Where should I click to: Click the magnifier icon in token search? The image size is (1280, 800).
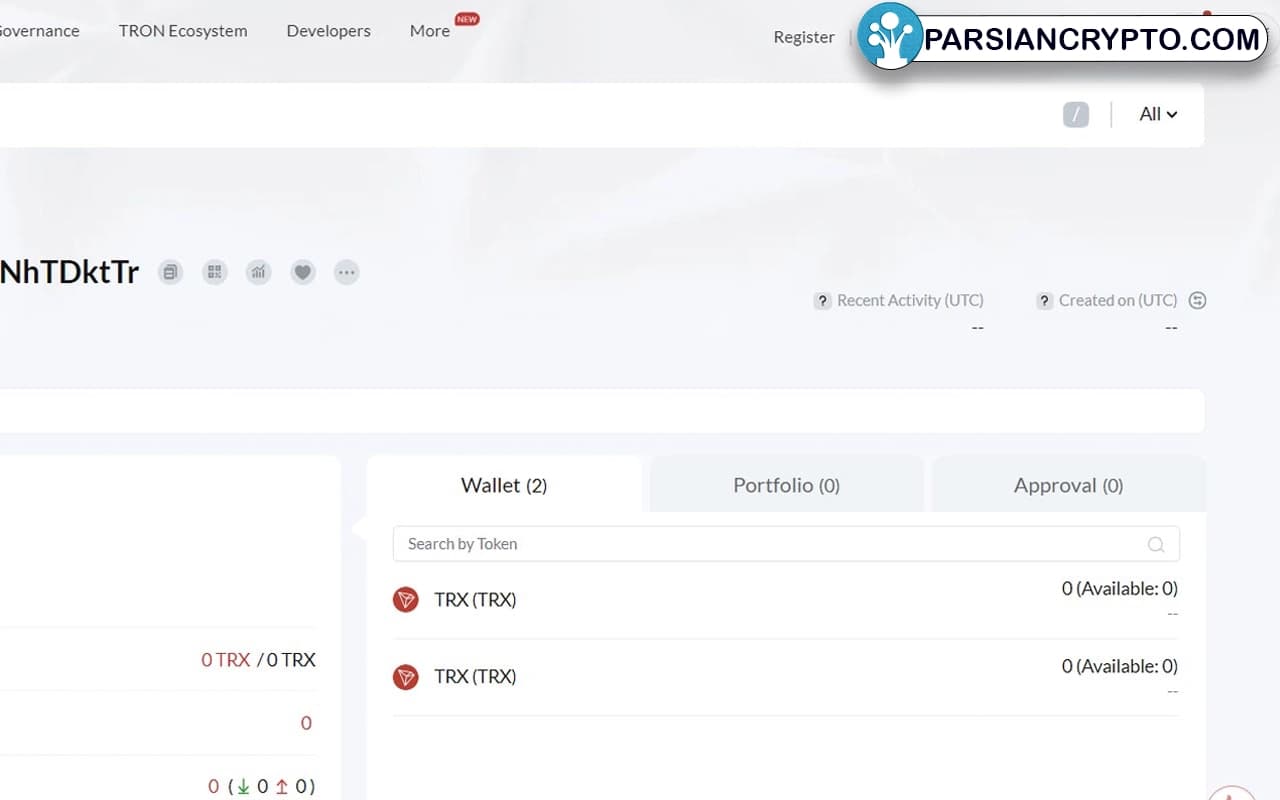point(1156,545)
